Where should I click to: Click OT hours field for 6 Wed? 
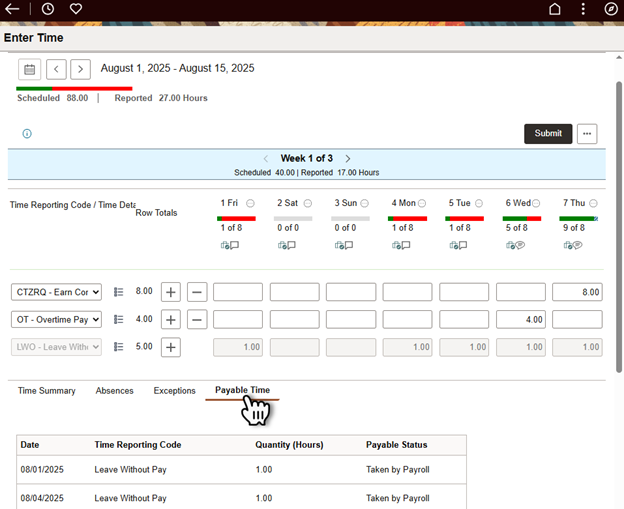[x=521, y=320]
